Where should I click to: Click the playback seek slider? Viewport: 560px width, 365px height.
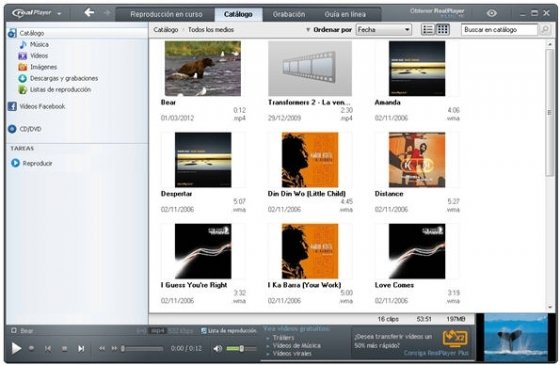point(142,348)
